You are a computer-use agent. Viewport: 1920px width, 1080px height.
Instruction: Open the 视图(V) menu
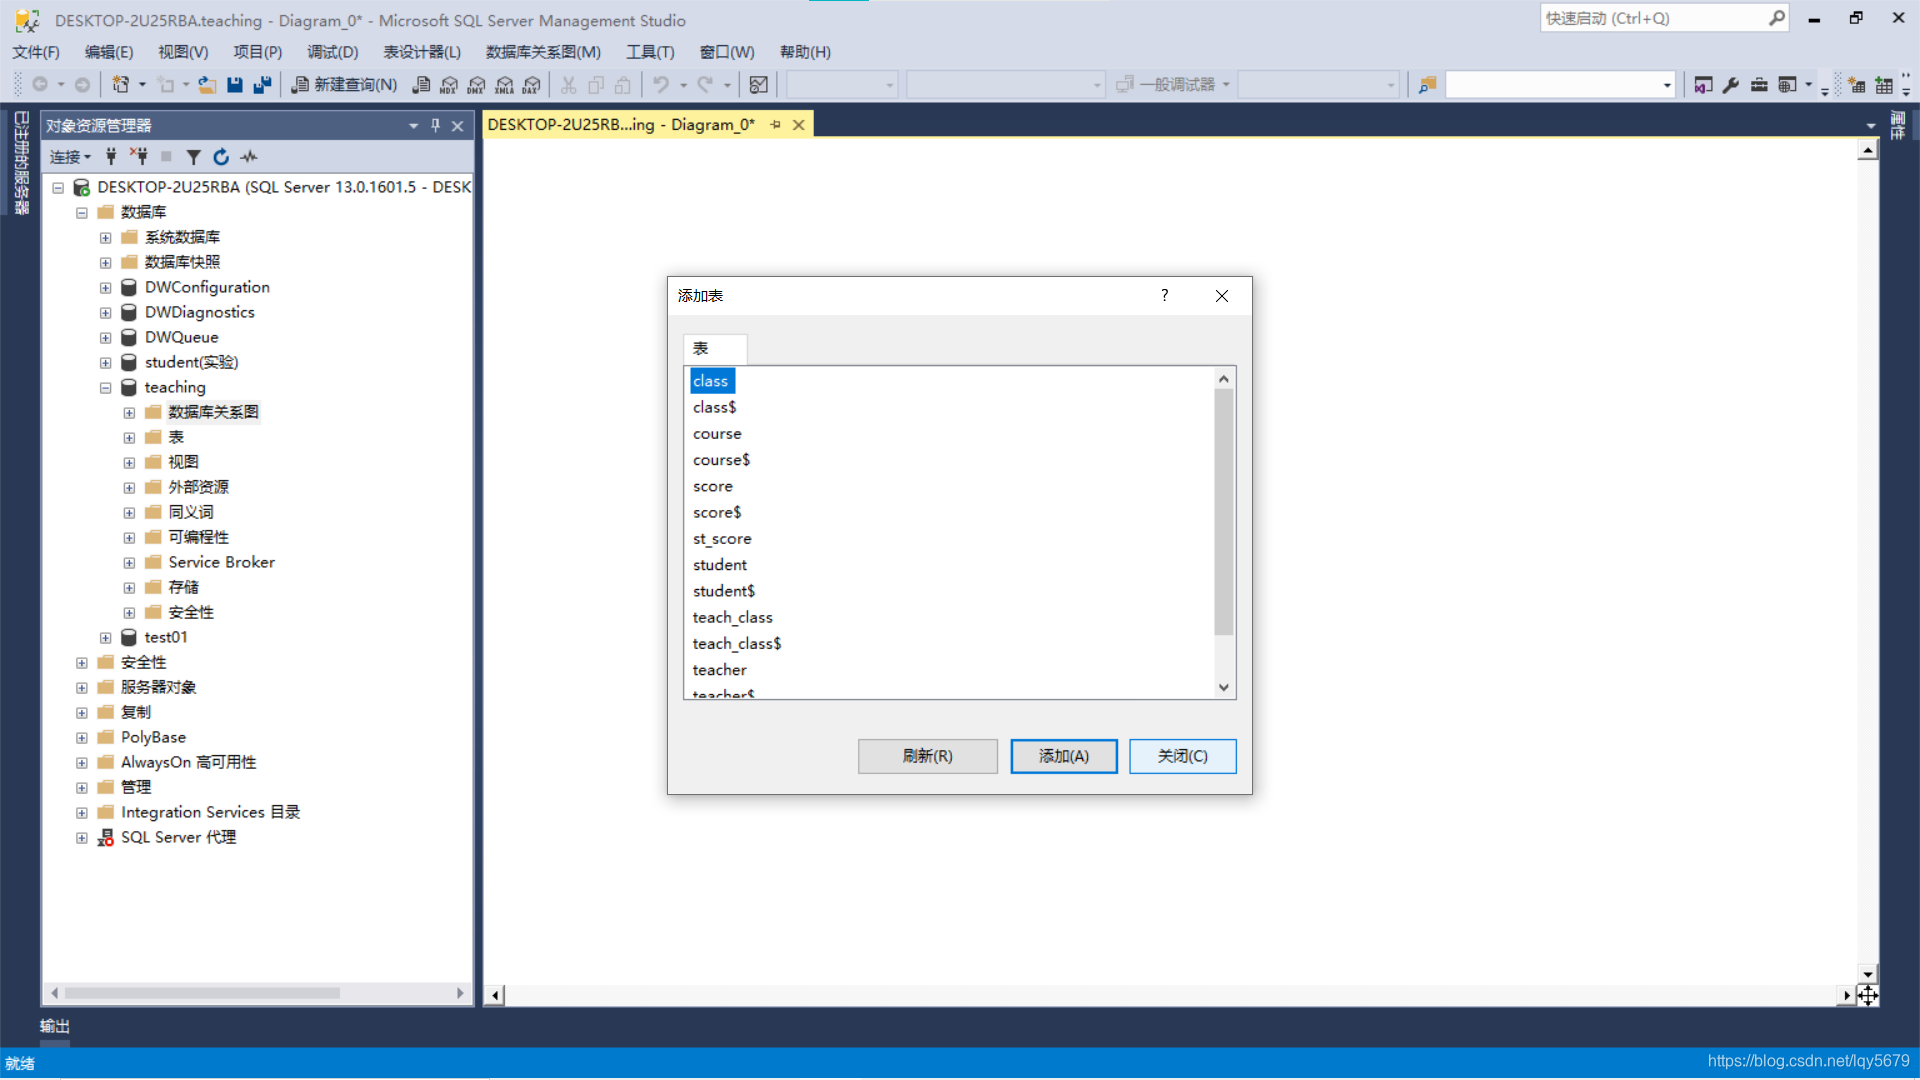pos(183,52)
